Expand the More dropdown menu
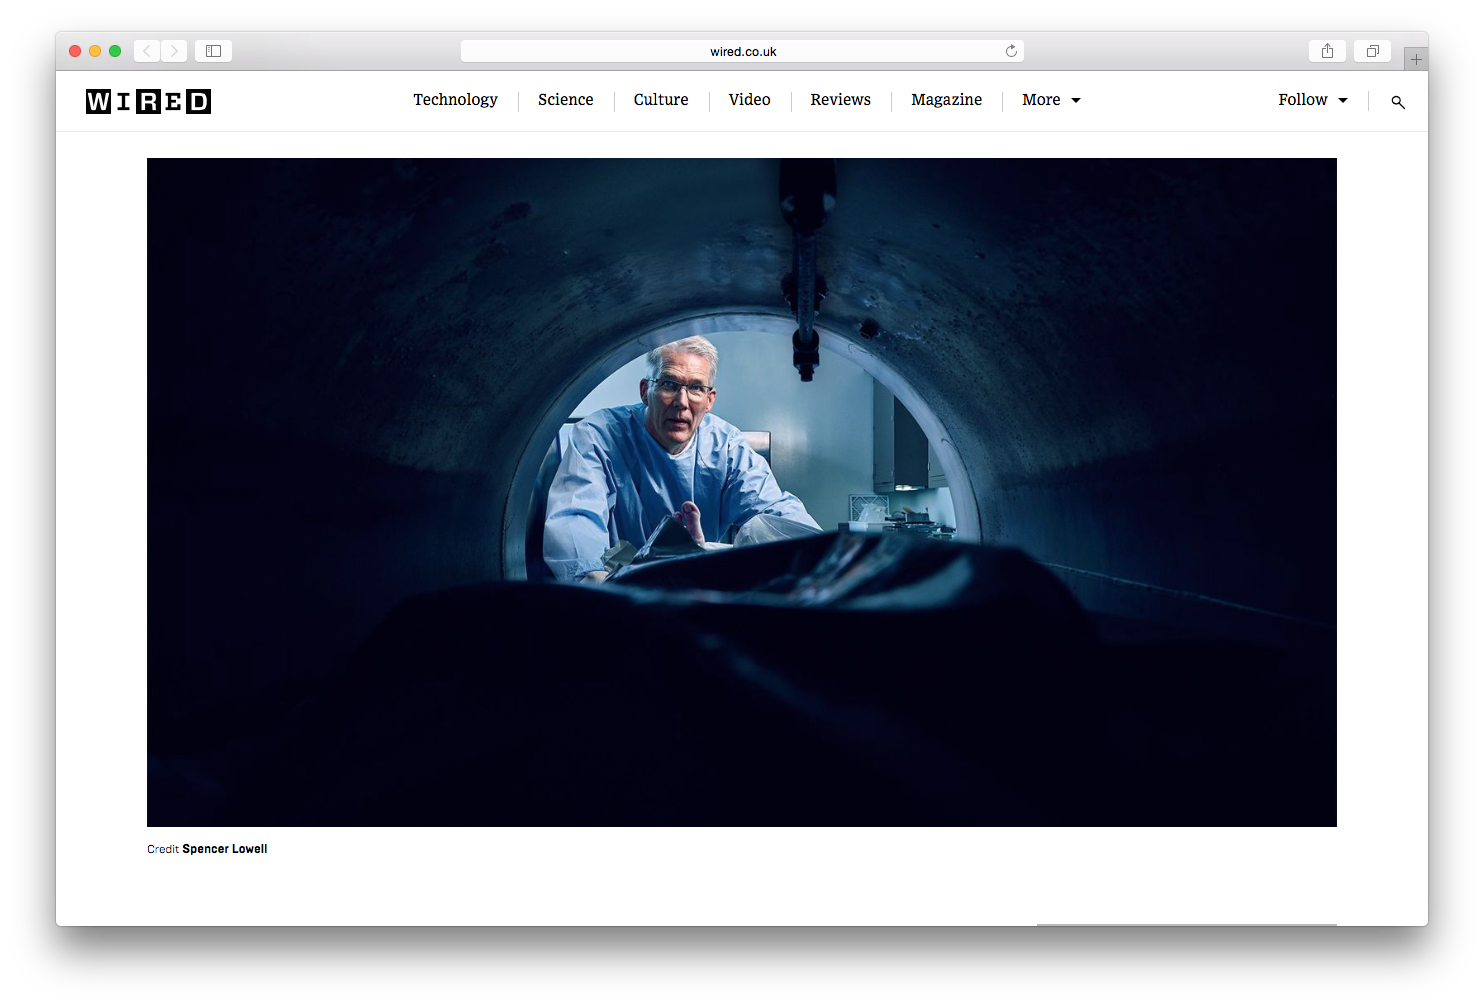This screenshot has height=1006, width=1484. [1051, 100]
